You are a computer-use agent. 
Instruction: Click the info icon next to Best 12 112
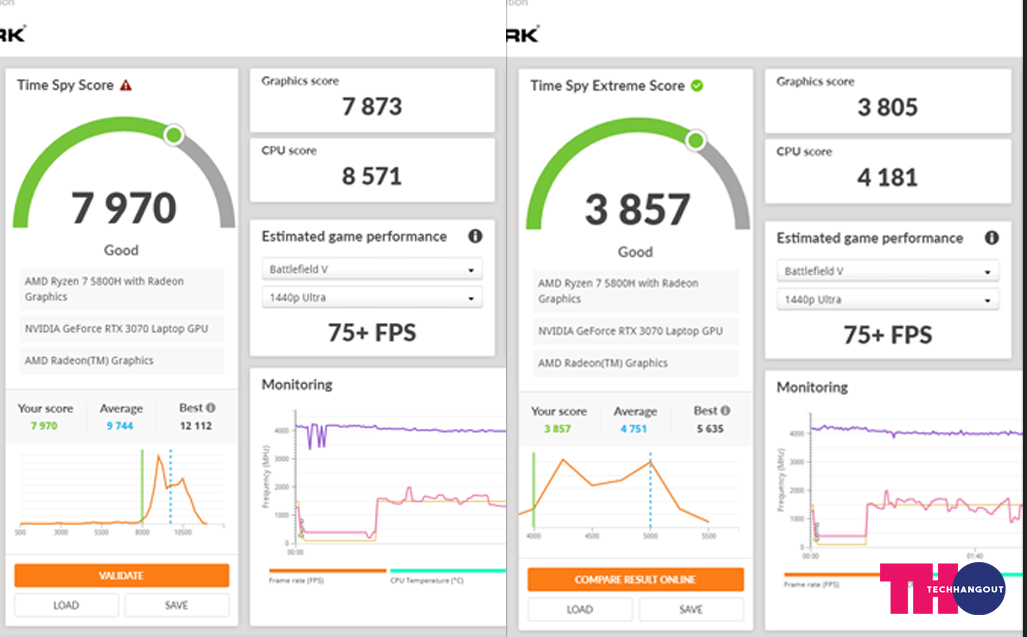(211, 407)
